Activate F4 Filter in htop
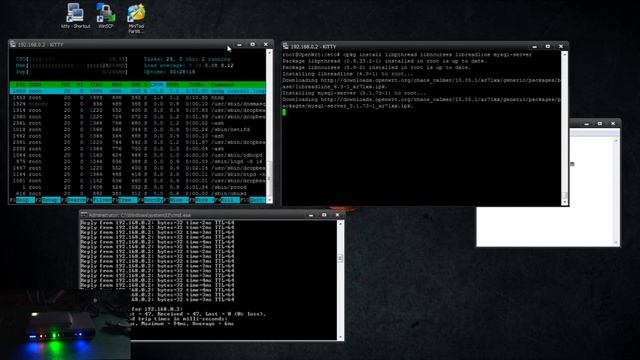Viewport: 640px width, 360px height. tap(100, 200)
